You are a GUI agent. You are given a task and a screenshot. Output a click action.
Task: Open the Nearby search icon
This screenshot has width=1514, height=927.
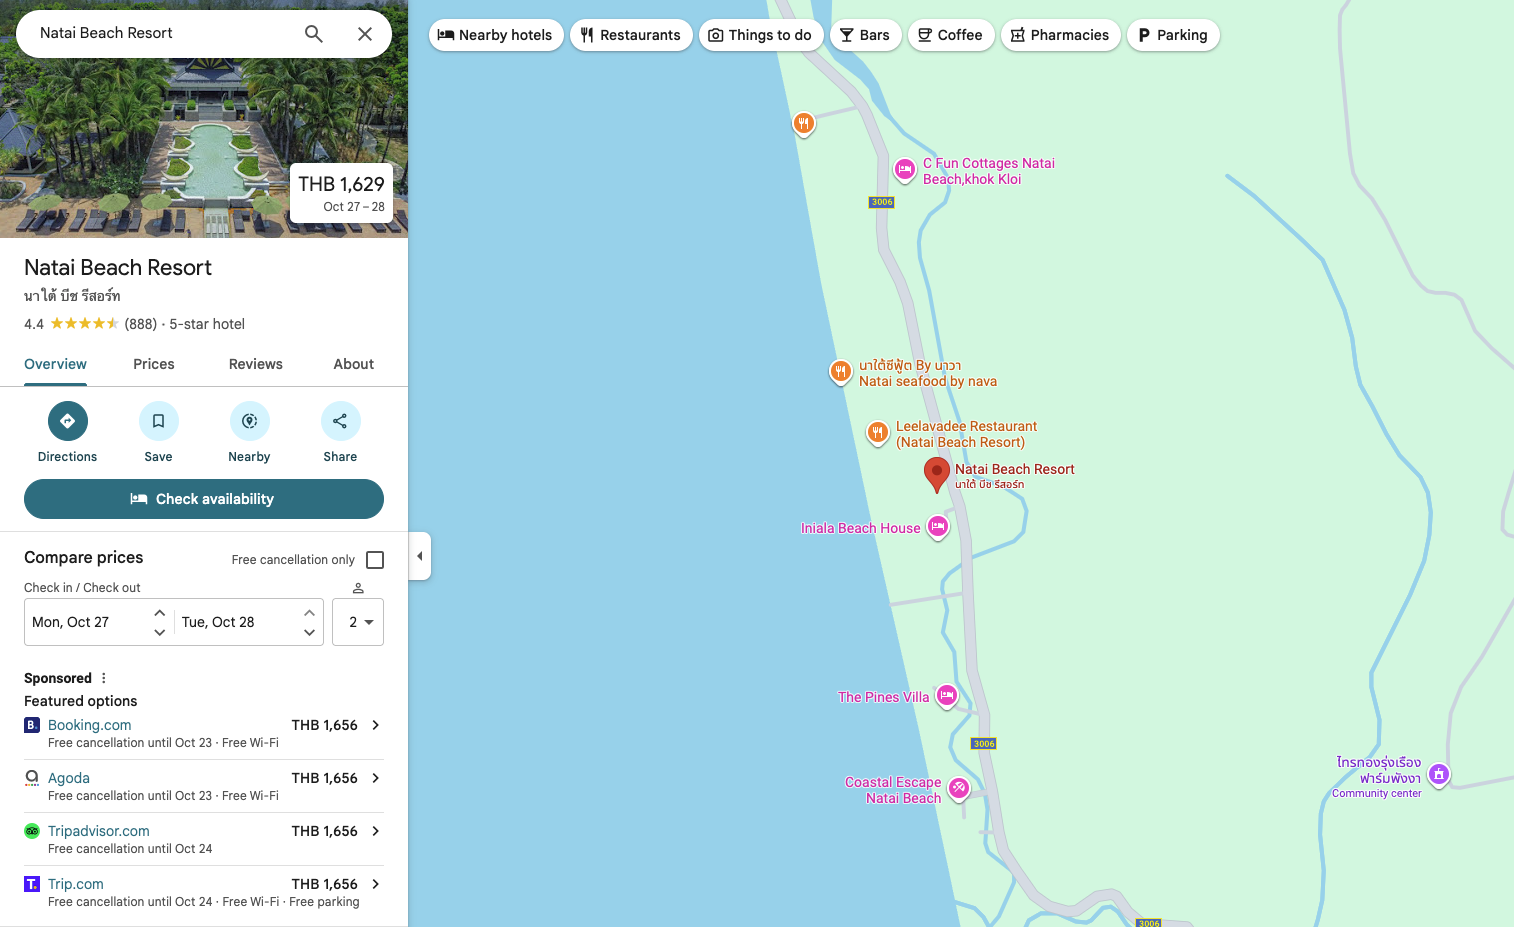click(x=250, y=421)
